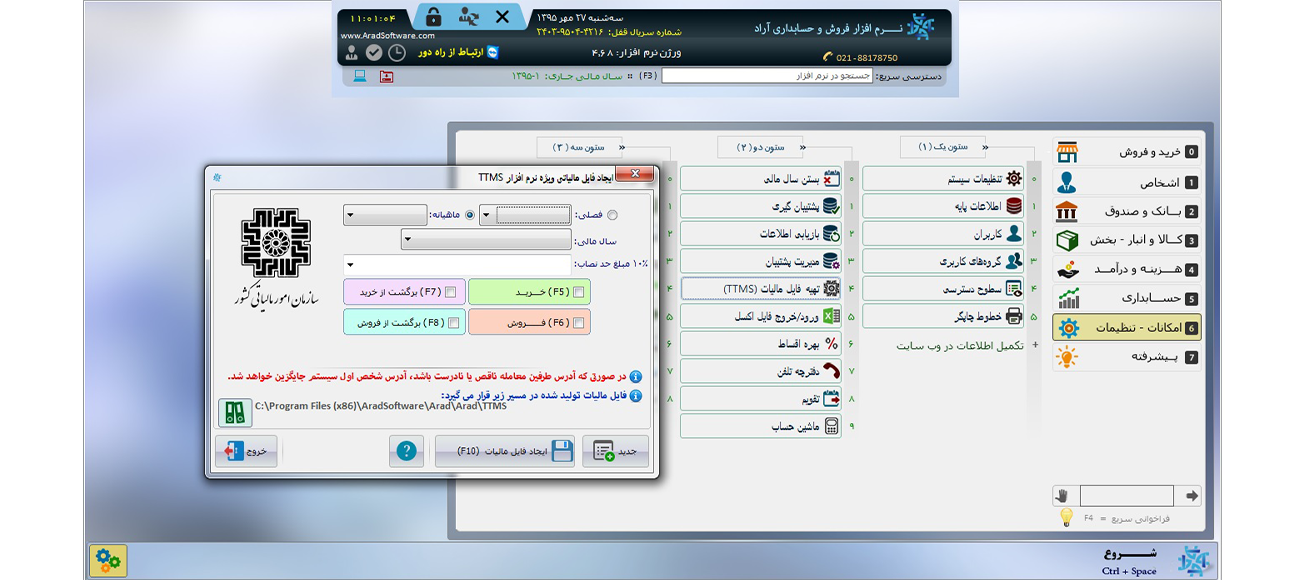Image resolution: width=1308 pixels, height=580 pixels.
Task: Click the forward arrow beside quick-call box
Action: (1191, 495)
